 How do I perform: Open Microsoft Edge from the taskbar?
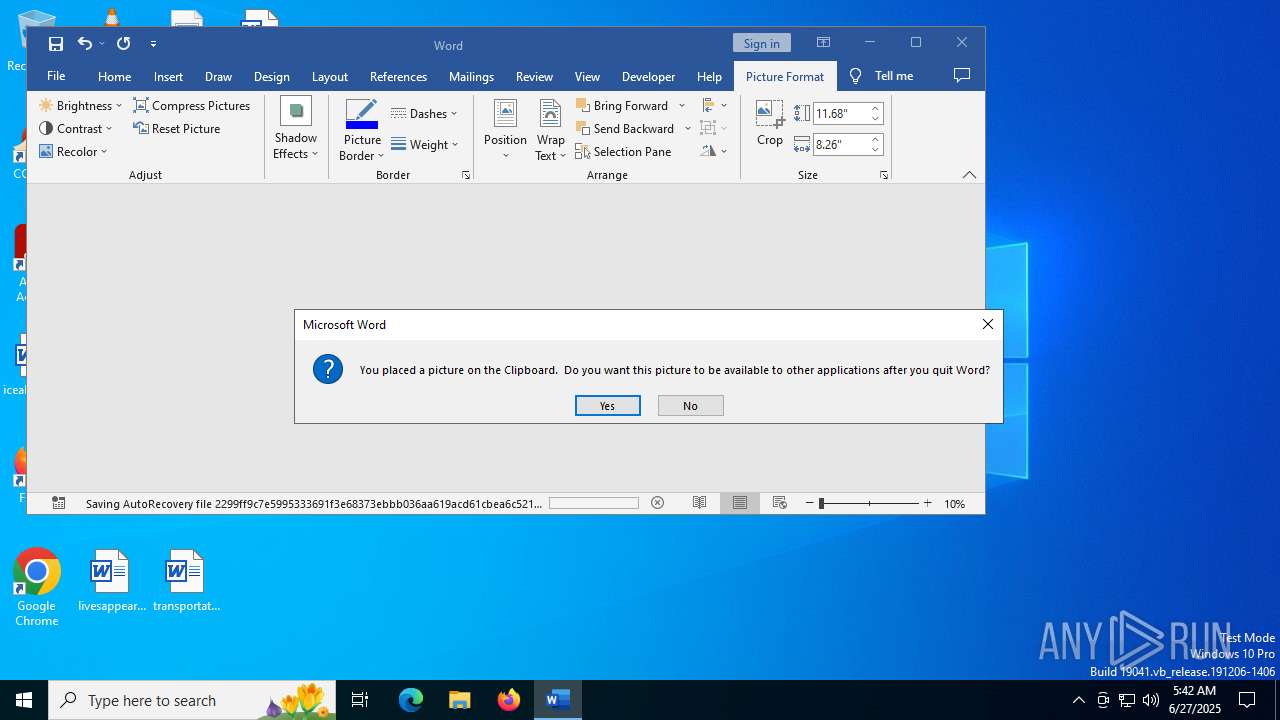pos(411,700)
